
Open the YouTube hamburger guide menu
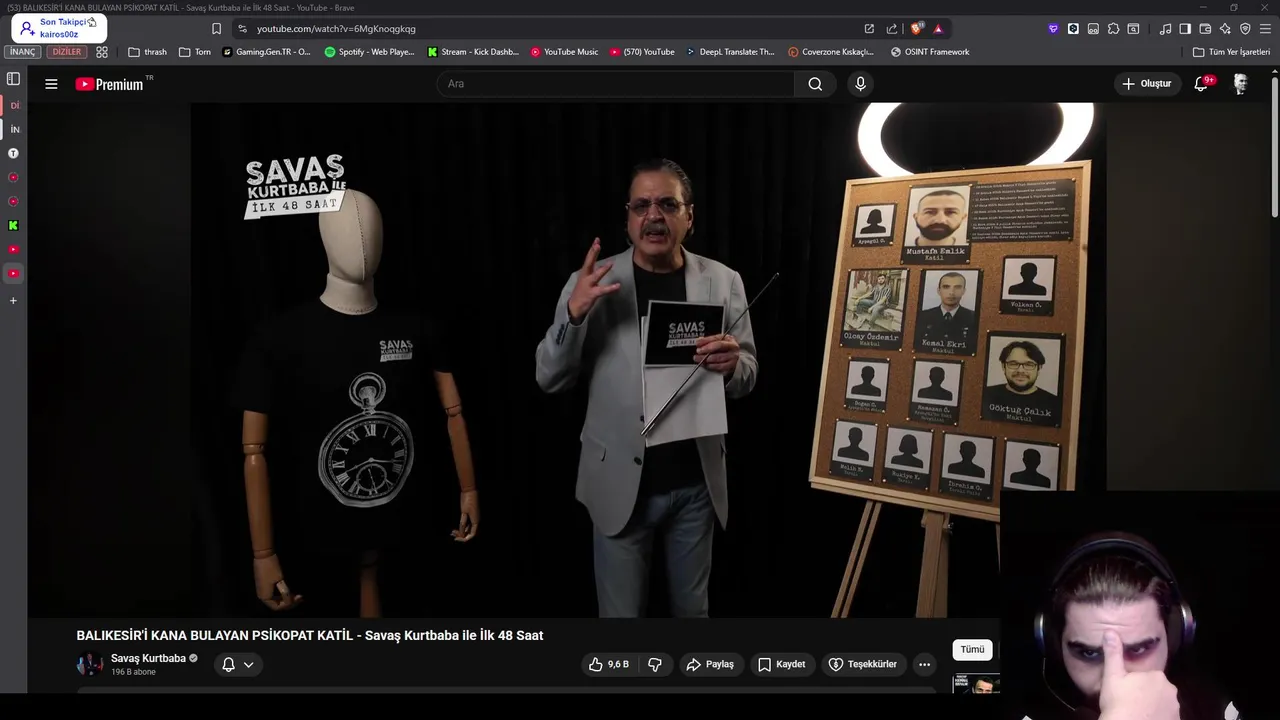(51, 84)
